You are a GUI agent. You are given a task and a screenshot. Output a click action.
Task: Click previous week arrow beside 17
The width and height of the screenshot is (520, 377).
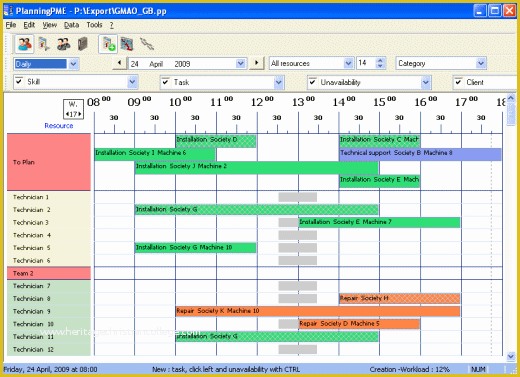click(67, 114)
